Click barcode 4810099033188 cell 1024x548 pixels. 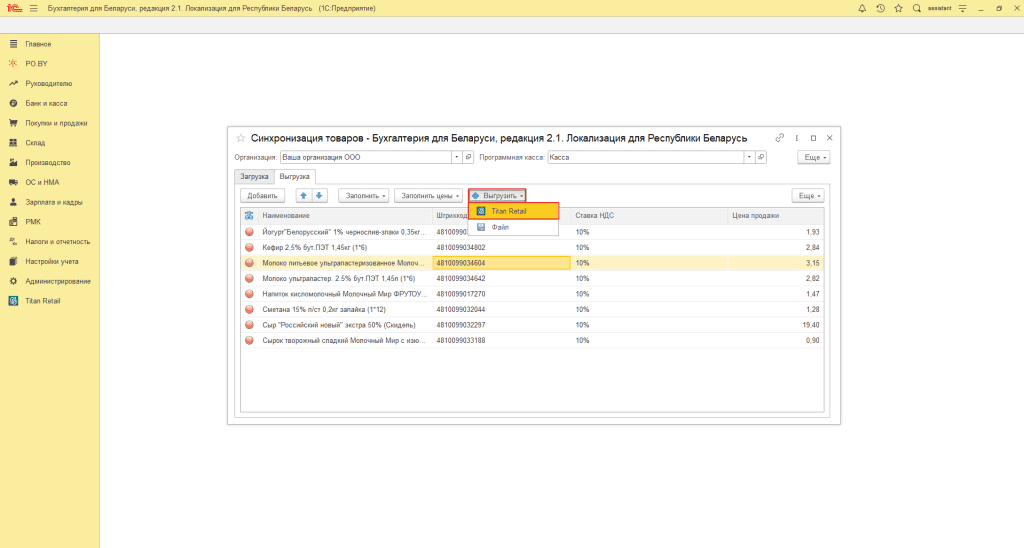[x=502, y=340]
